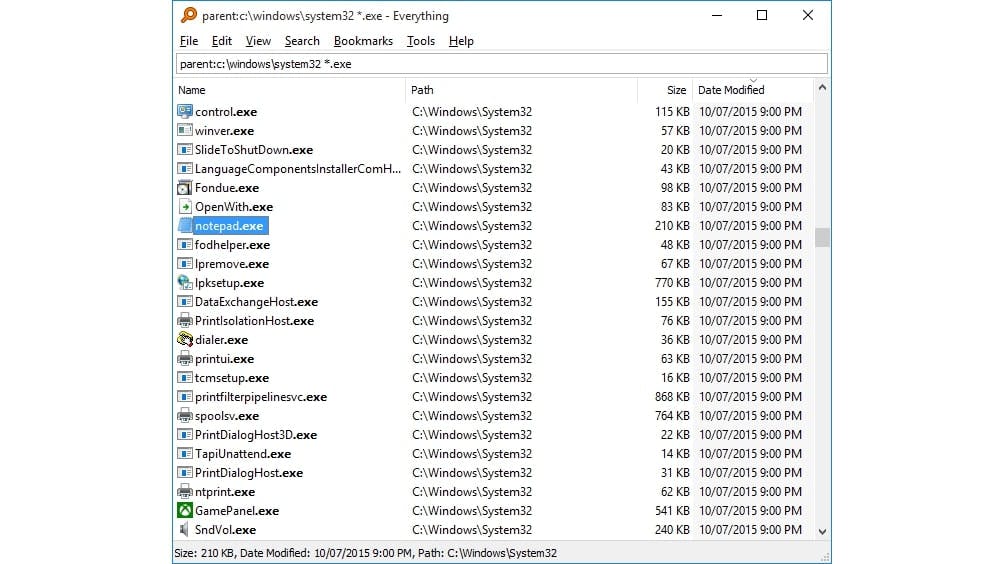The image size is (1003, 564).
Task: Click the path cell of control.exe row
Action: click(x=472, y=111)
